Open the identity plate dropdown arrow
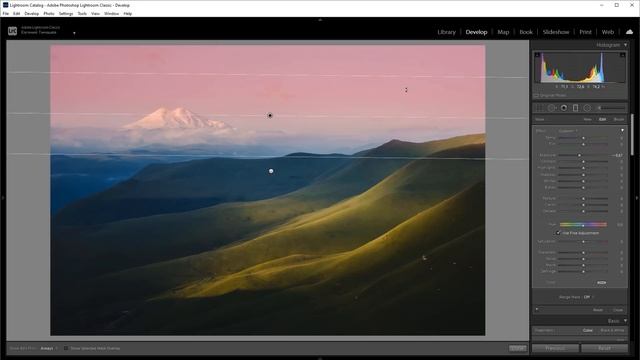Image resolution: width=640 pixels, height=360 pixels. coord(74,33)
